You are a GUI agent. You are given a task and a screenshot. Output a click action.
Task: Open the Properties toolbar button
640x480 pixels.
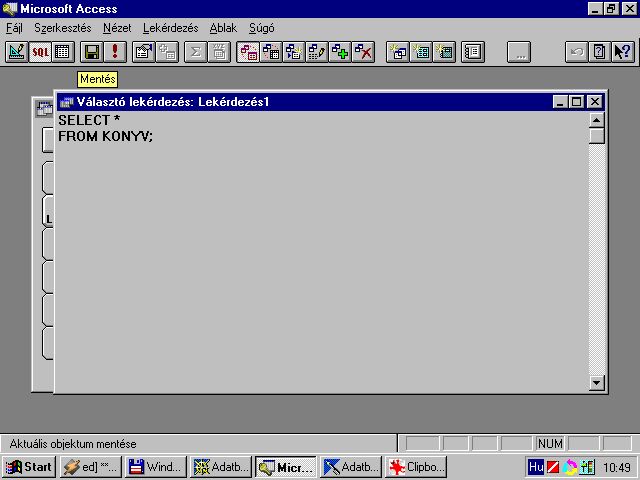coord(144,52)
